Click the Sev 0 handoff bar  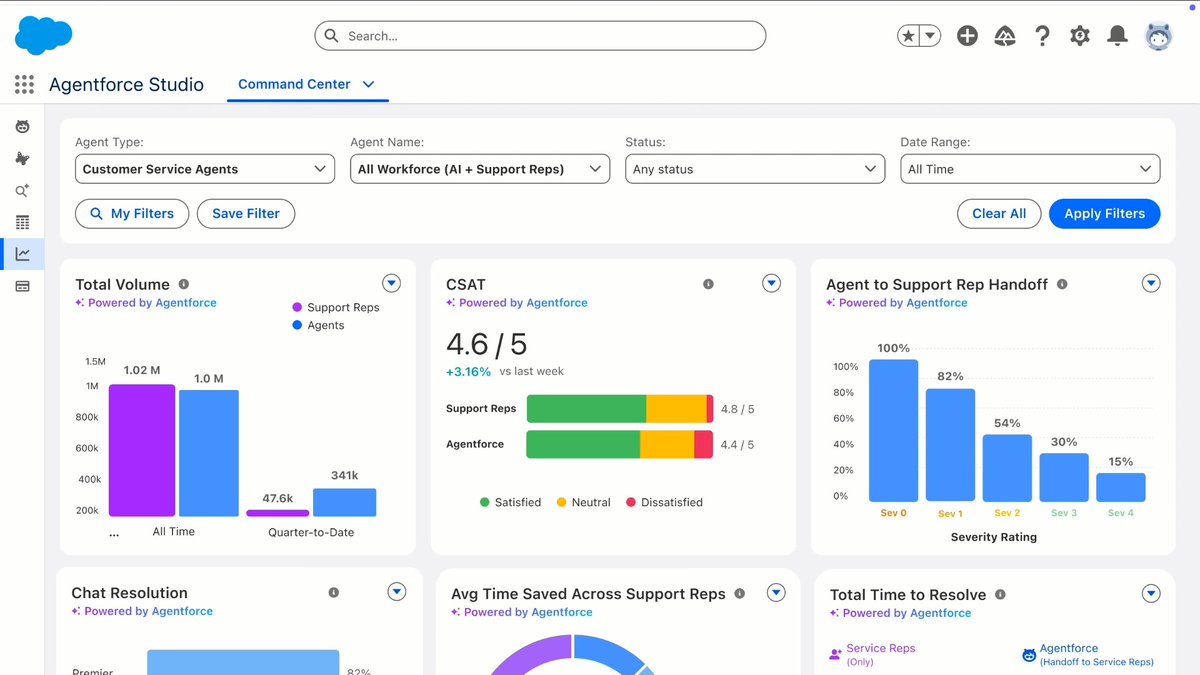pos(893,430)
